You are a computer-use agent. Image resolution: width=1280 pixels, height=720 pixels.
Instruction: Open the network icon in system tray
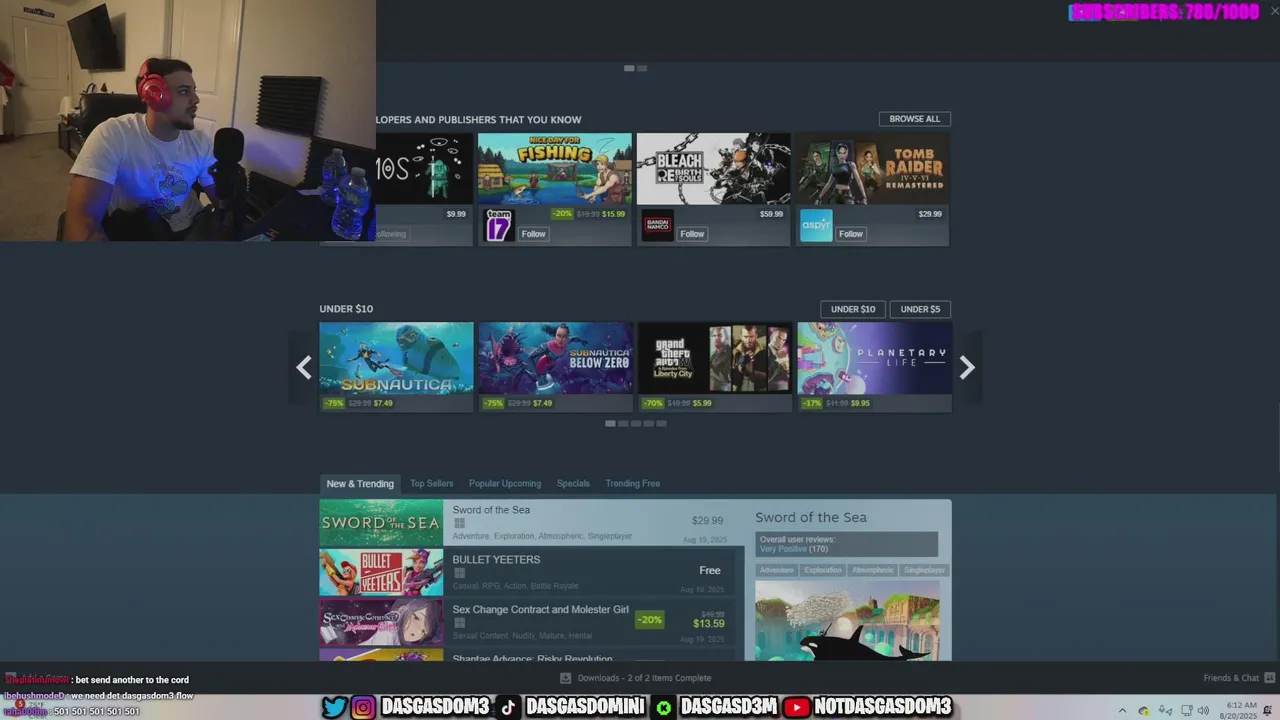point(1187,711)
